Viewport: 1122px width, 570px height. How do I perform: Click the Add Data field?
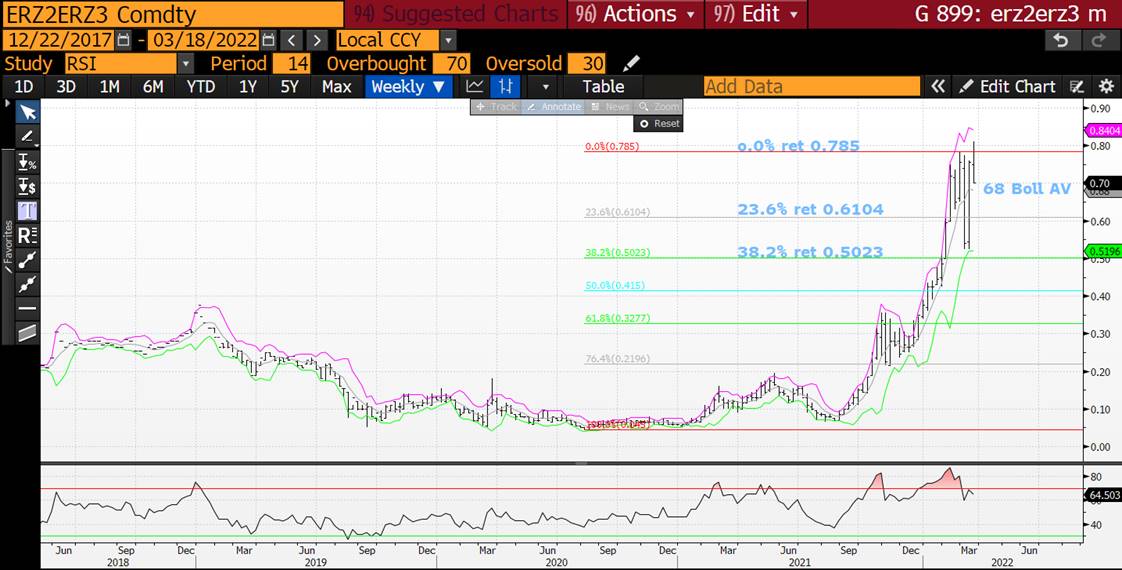[x=811, y=87]
